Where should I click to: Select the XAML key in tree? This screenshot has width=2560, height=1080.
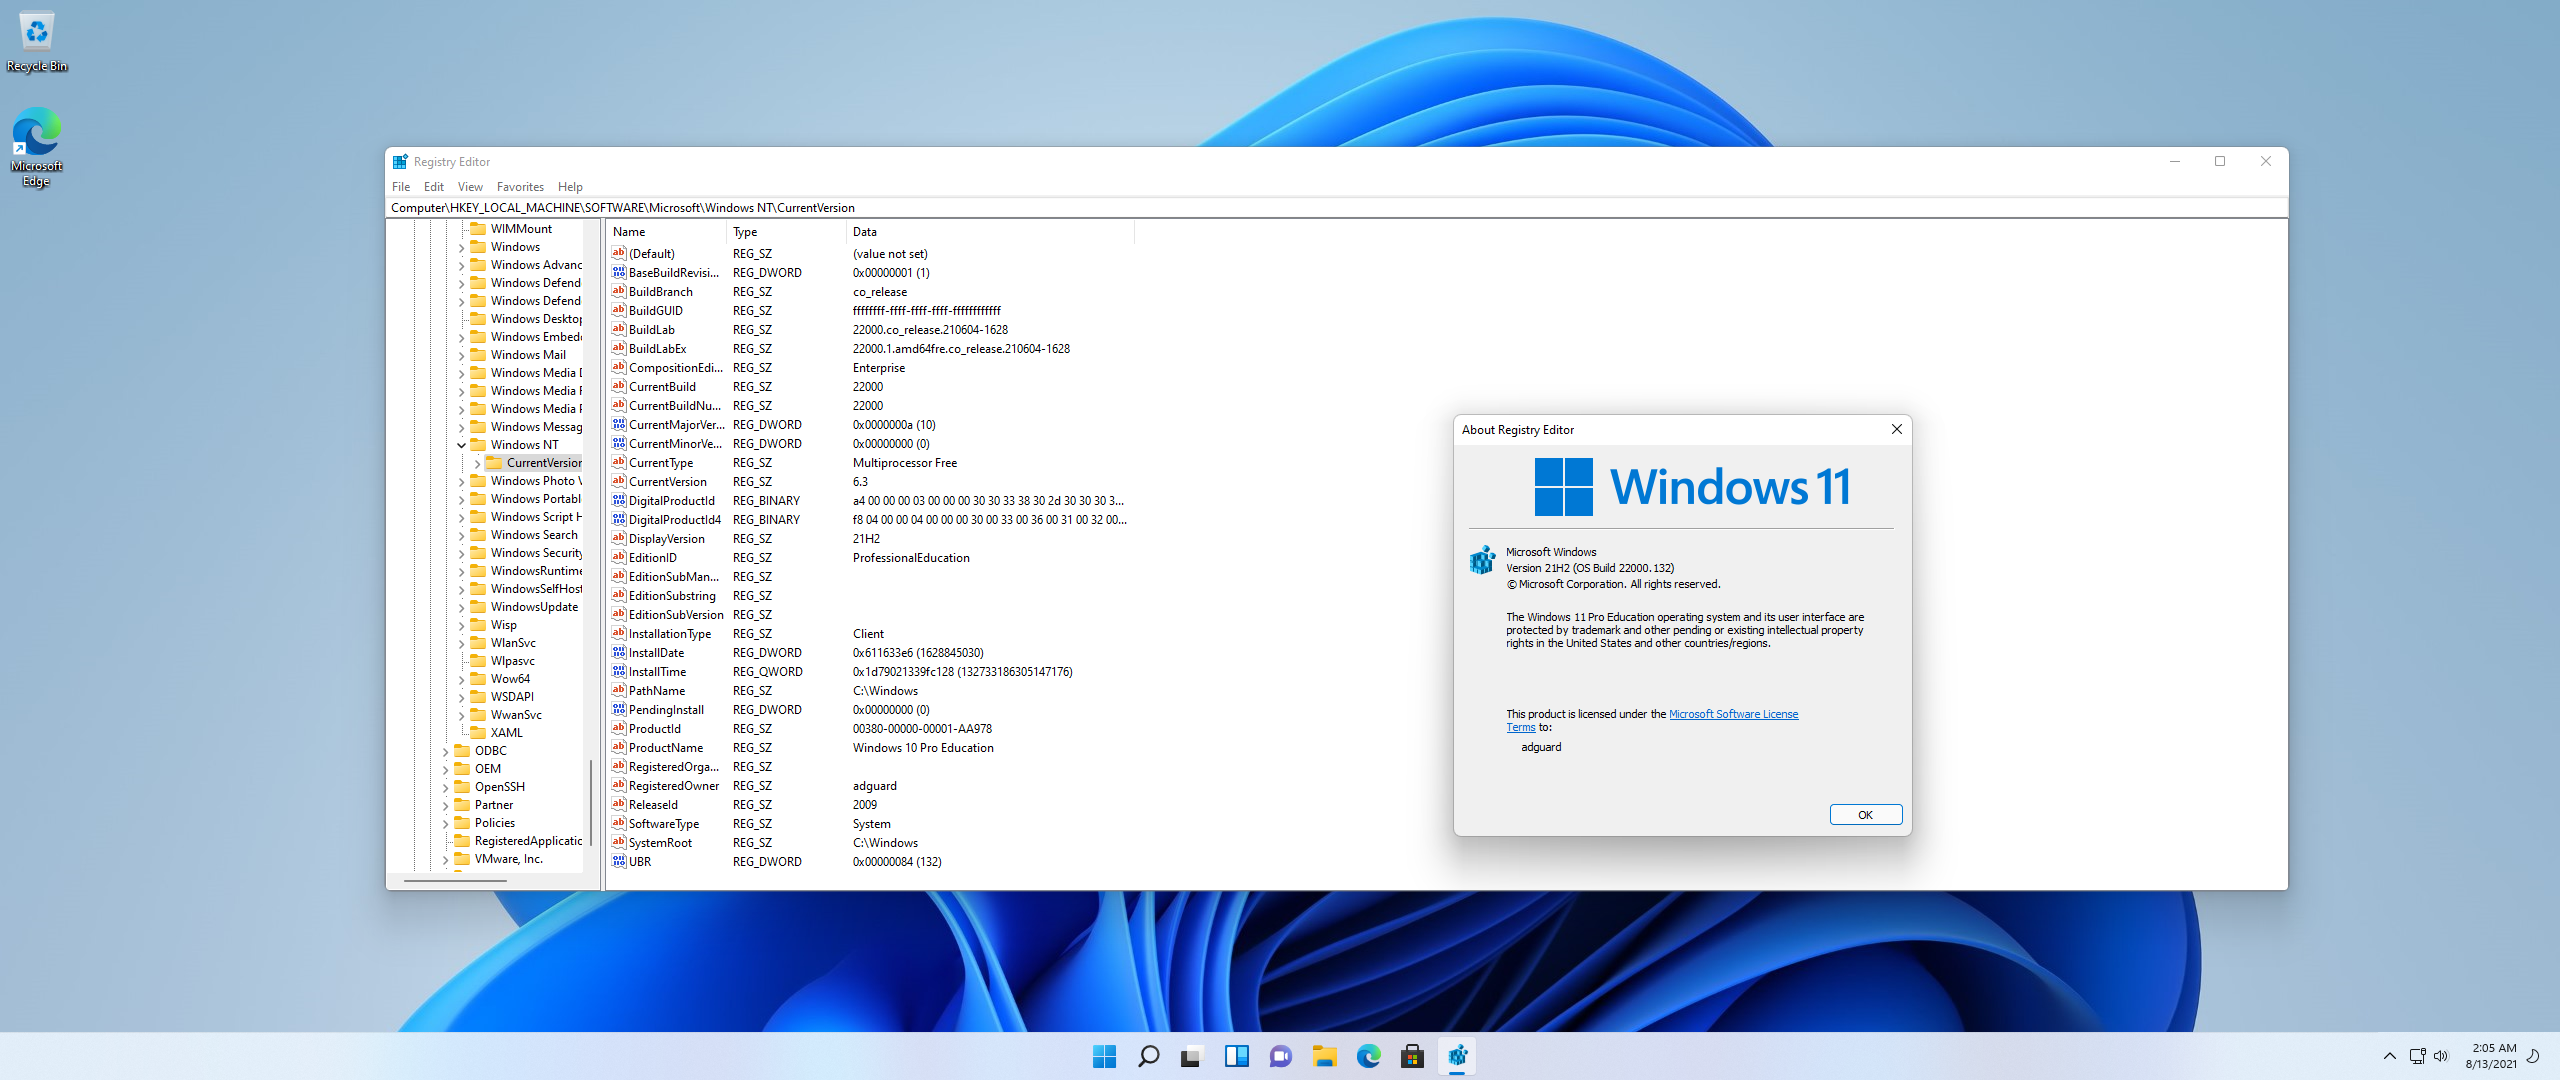[x=506, y=733]
